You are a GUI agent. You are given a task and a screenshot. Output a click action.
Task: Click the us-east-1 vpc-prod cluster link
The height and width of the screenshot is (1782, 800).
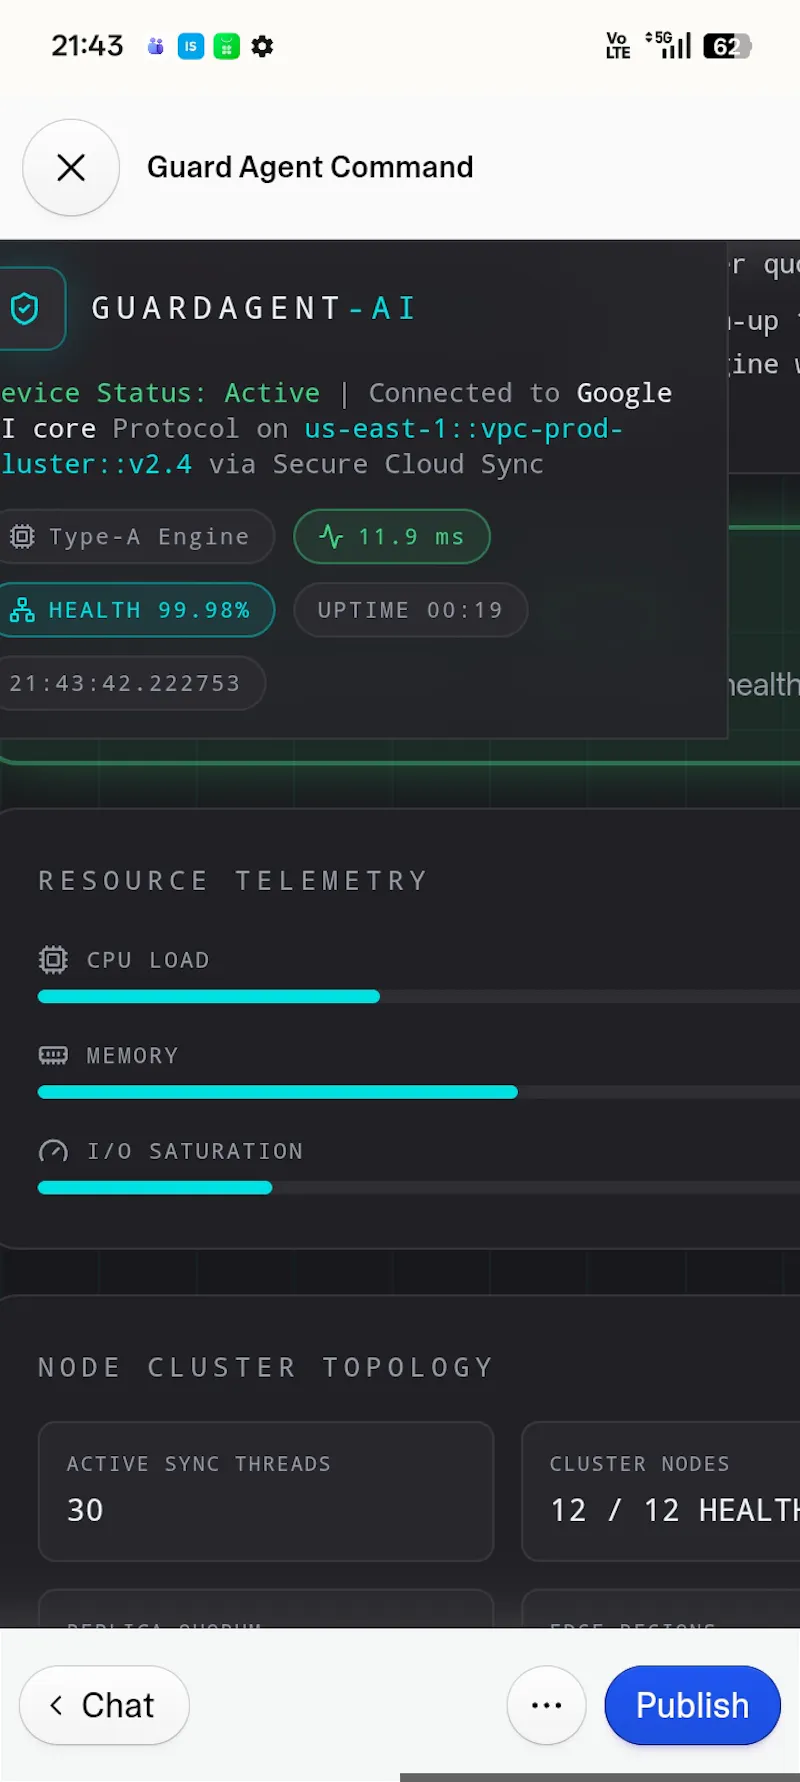tap(310, 447)
